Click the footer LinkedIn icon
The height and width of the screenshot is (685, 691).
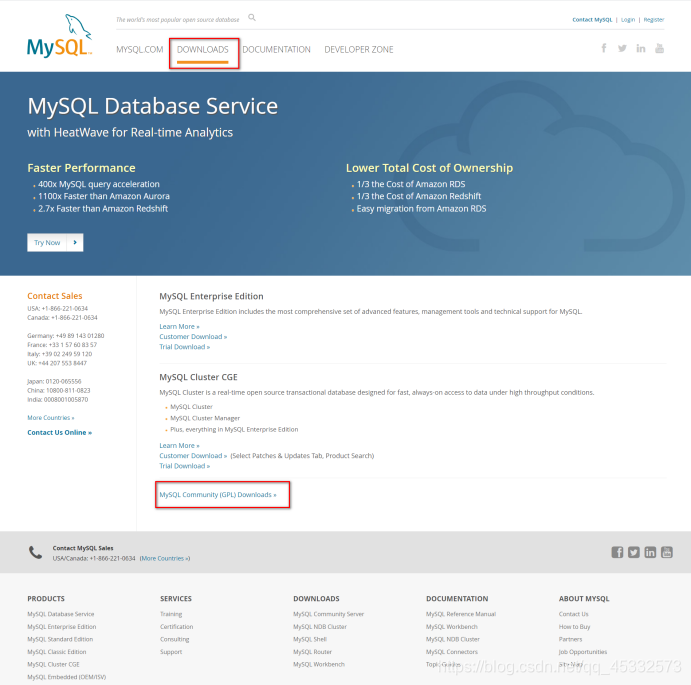pyautogui.click(x=650, y=552)
